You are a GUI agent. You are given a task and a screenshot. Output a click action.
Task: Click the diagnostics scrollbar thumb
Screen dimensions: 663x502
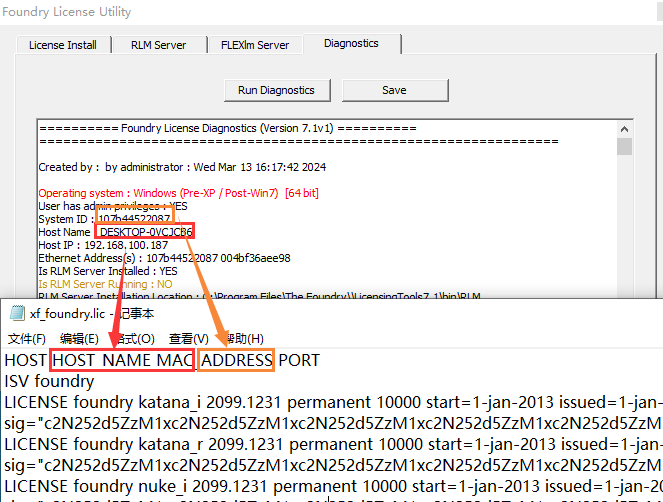tap(625, 147)
